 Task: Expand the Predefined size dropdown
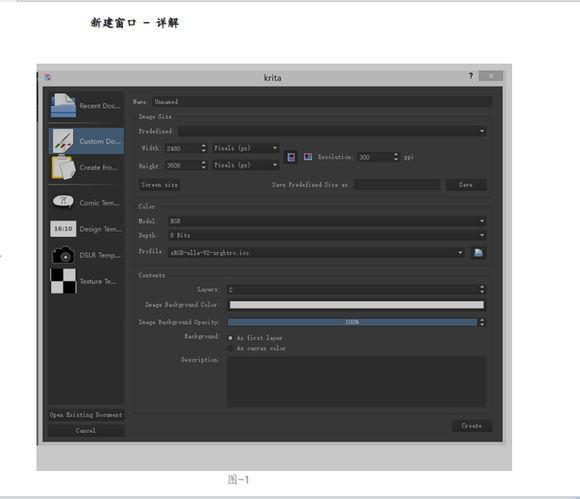point(332,131)
